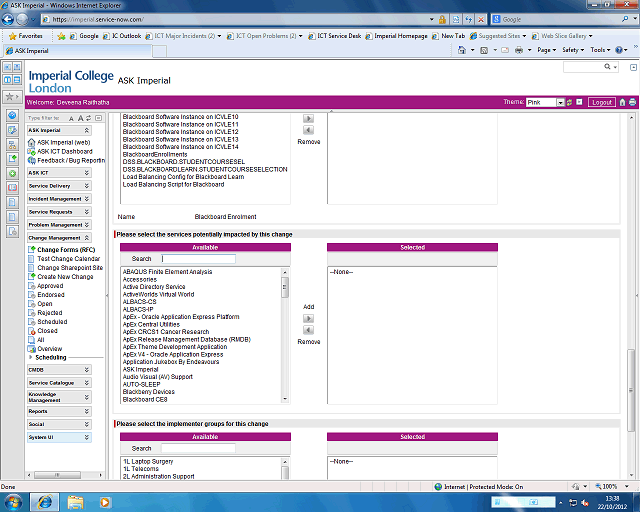Screen dimensions: 640x512
Task: Open the Overview module icon in Change Management
Action: click(31, 348)
